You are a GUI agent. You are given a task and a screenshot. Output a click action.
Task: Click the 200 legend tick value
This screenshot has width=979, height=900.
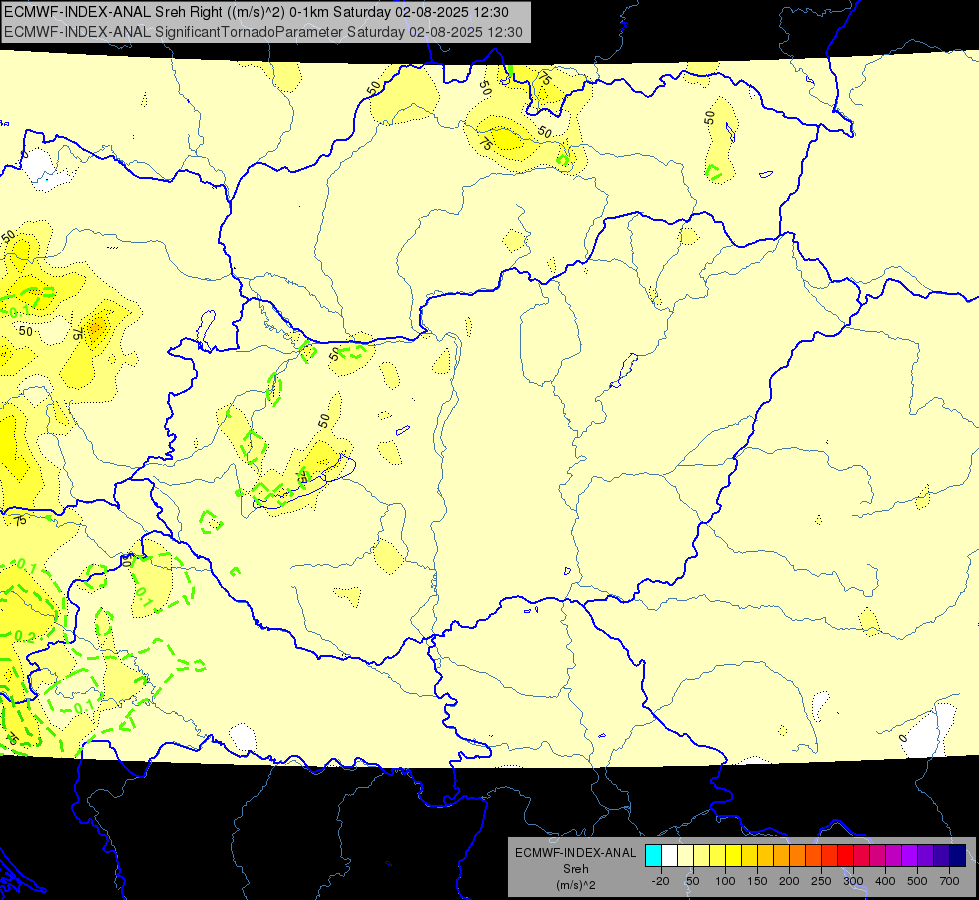click(x=789, y=881)
